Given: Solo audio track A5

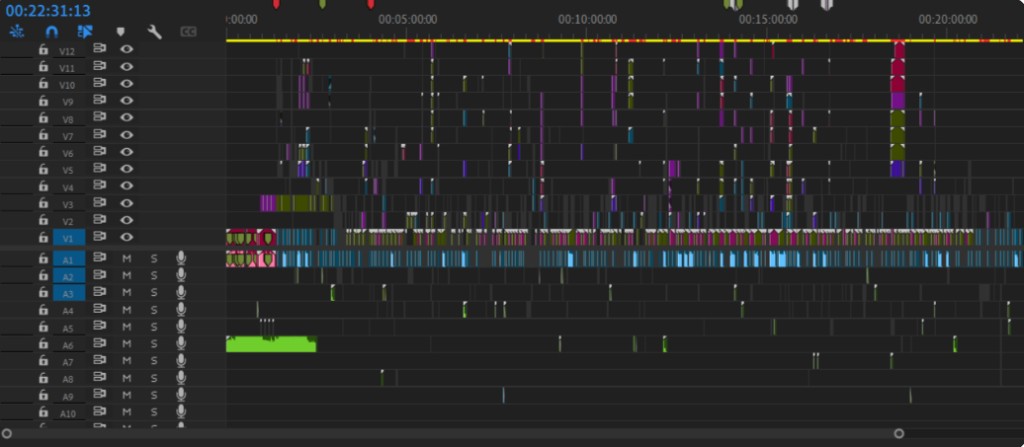Looking at the screenshot, I should tap(153, 327).
